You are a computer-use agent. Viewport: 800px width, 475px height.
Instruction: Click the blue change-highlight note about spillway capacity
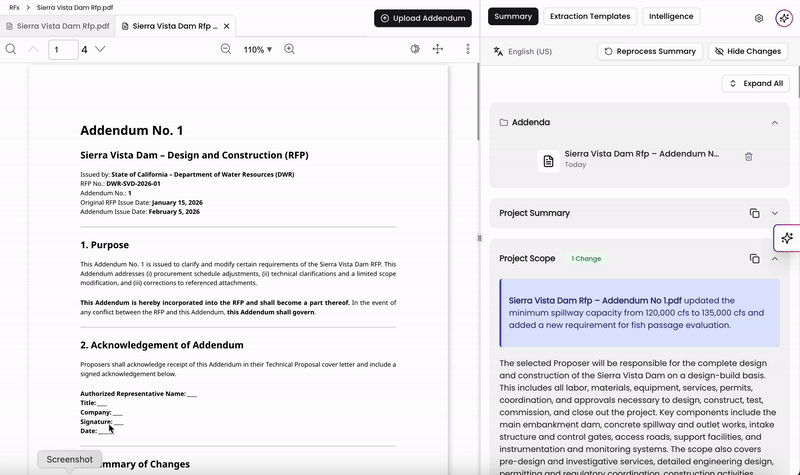(x=639, y=313)
